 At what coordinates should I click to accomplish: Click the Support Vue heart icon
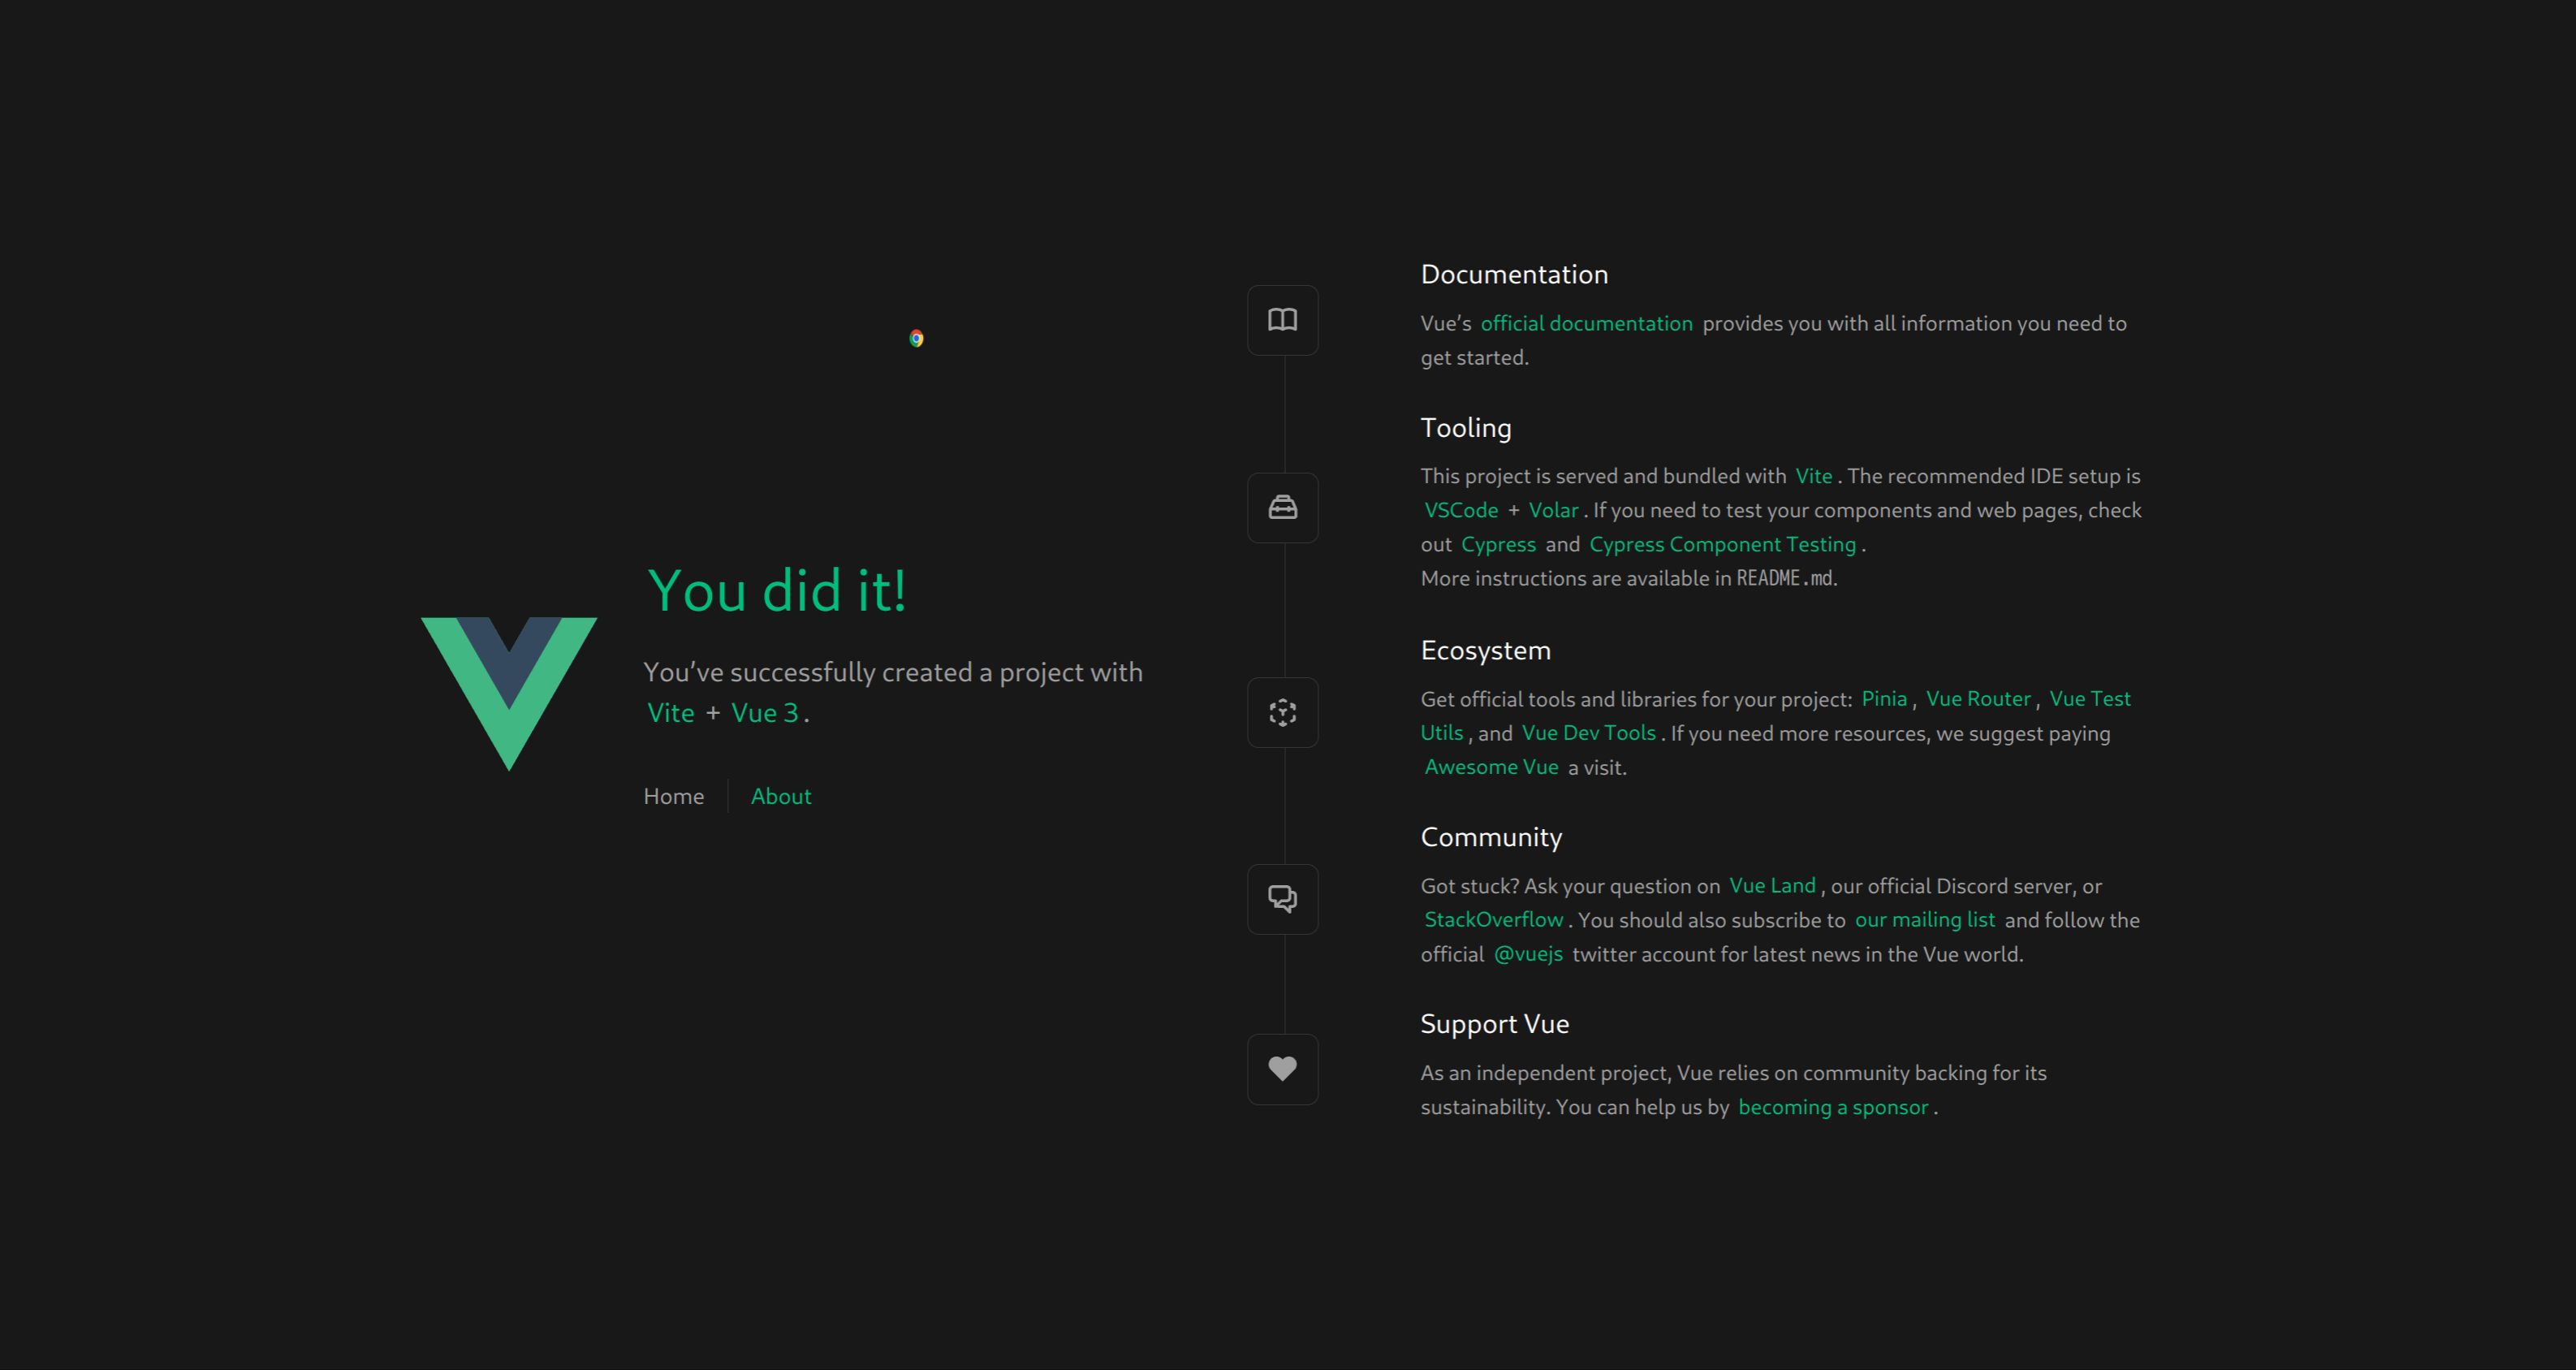tap(1282, 1069)
